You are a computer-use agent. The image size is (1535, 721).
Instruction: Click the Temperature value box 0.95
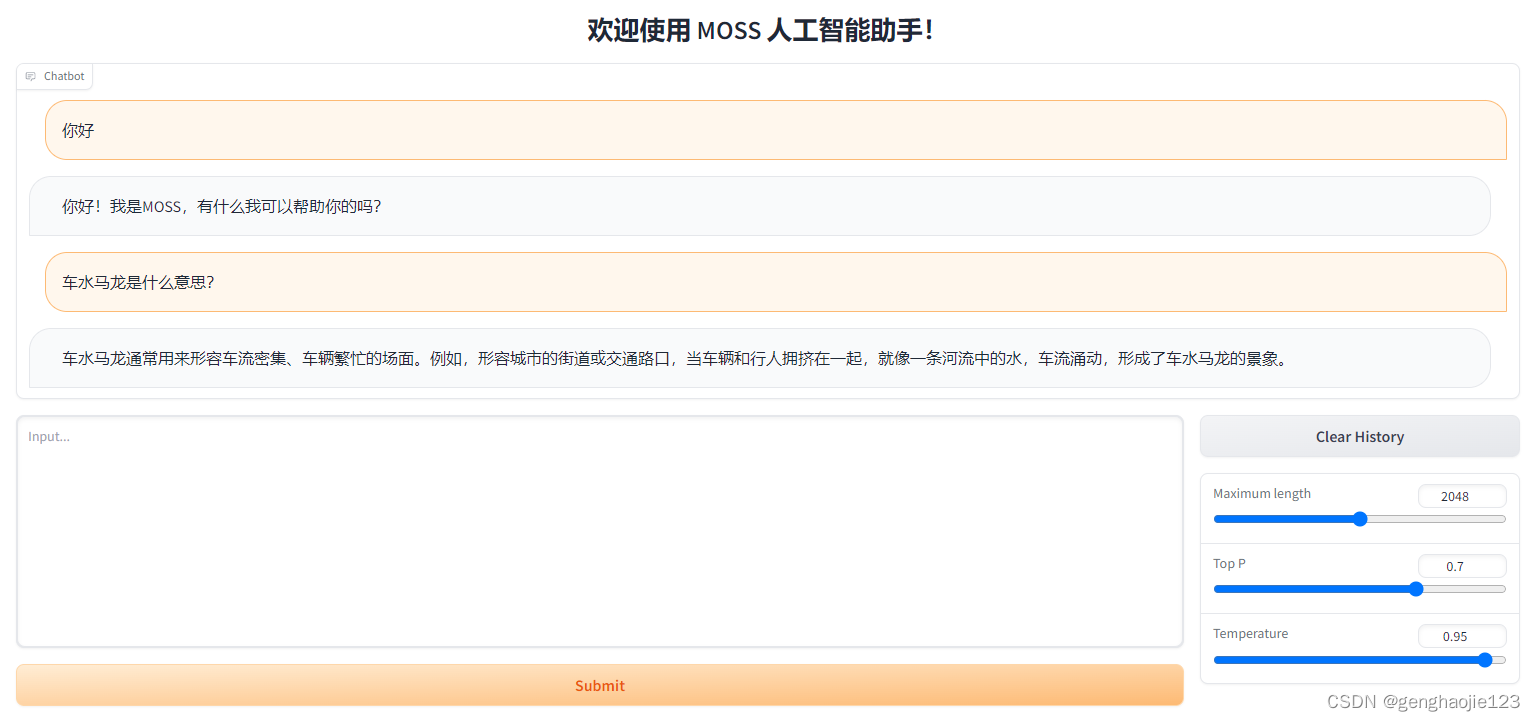1462,636
